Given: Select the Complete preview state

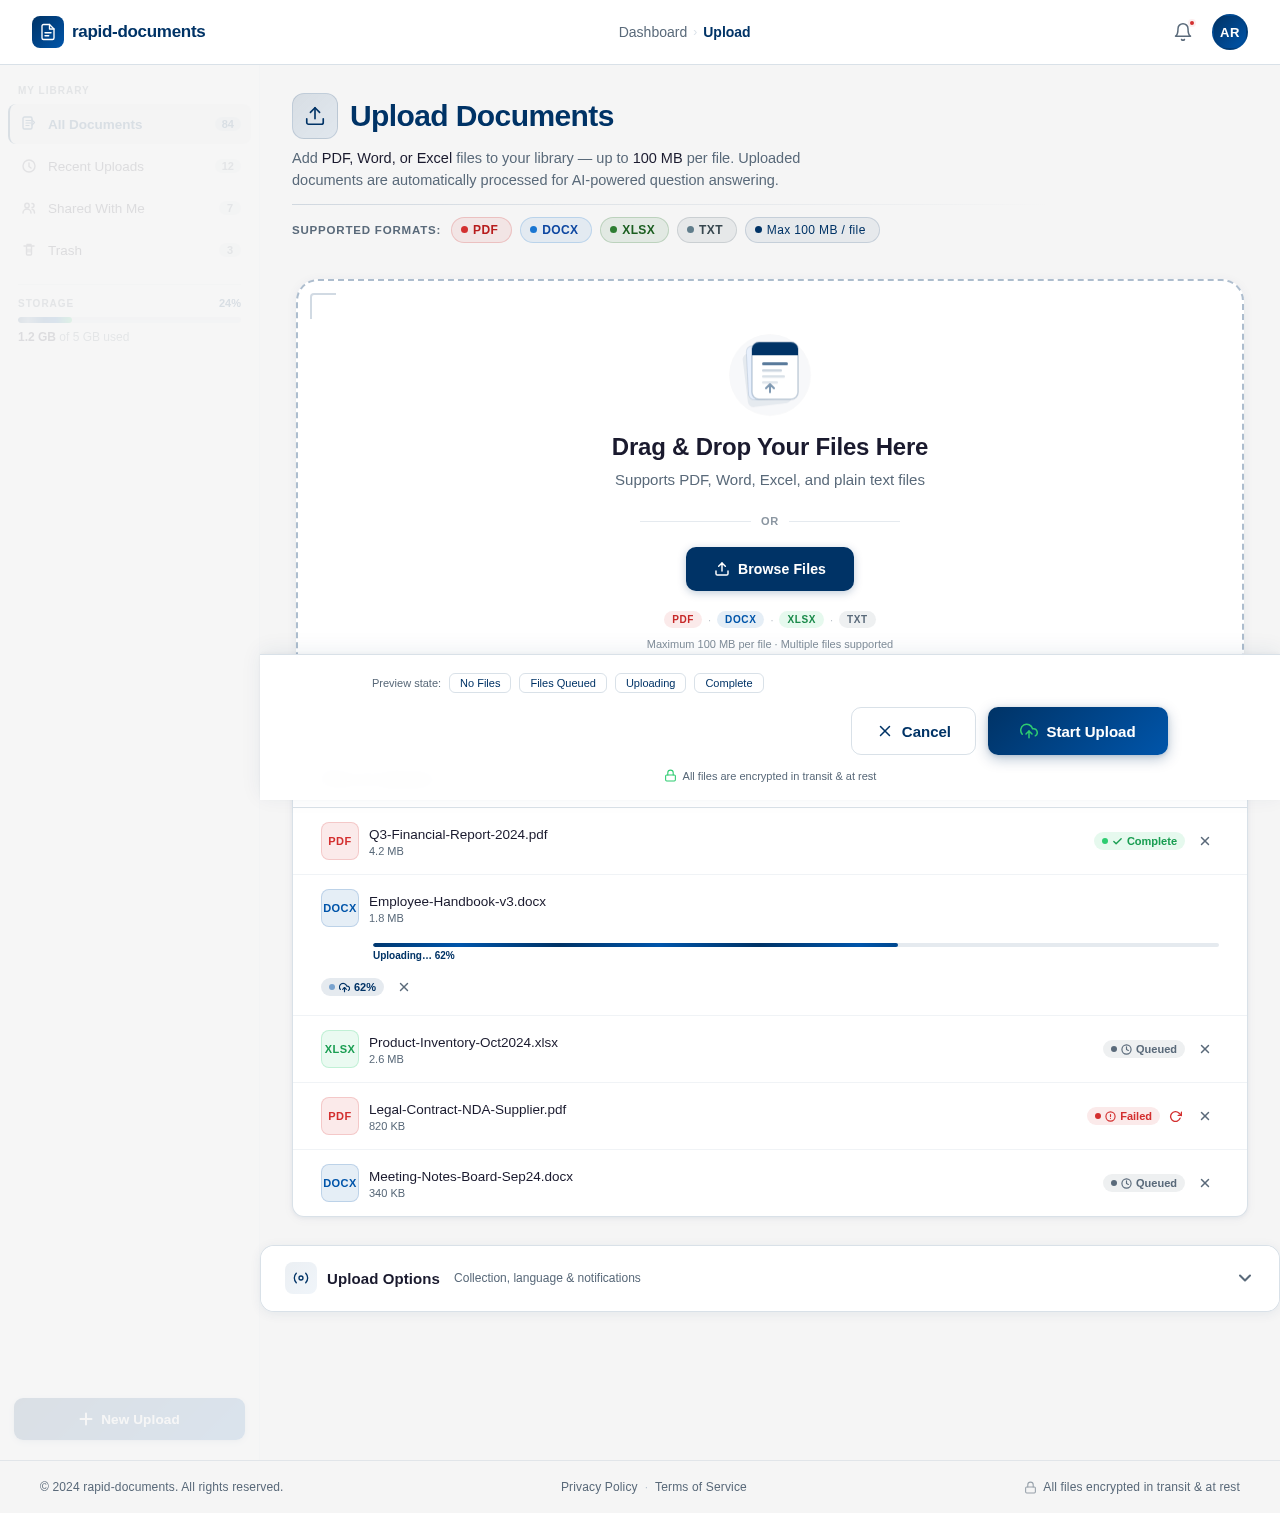Looking at the screenshot, I should (728, 683).
